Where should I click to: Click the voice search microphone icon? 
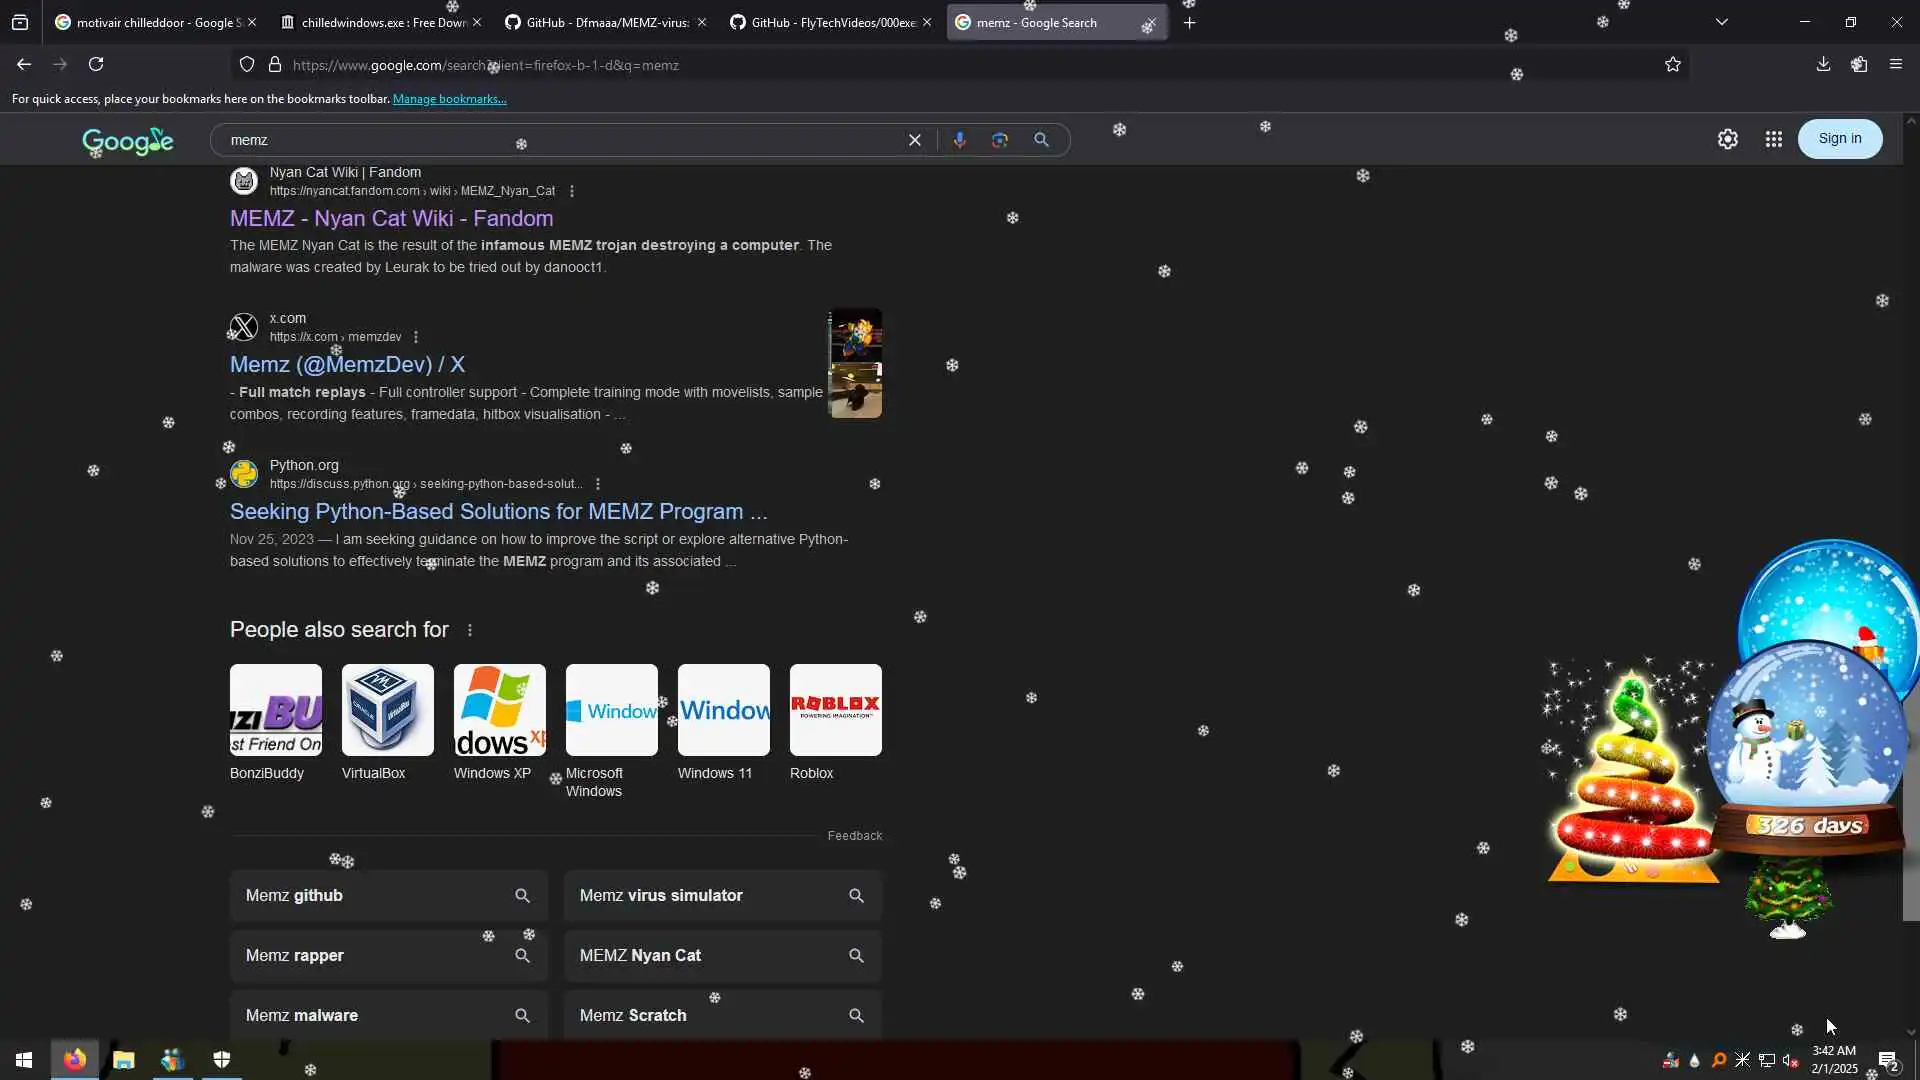(x=959, y=140)
